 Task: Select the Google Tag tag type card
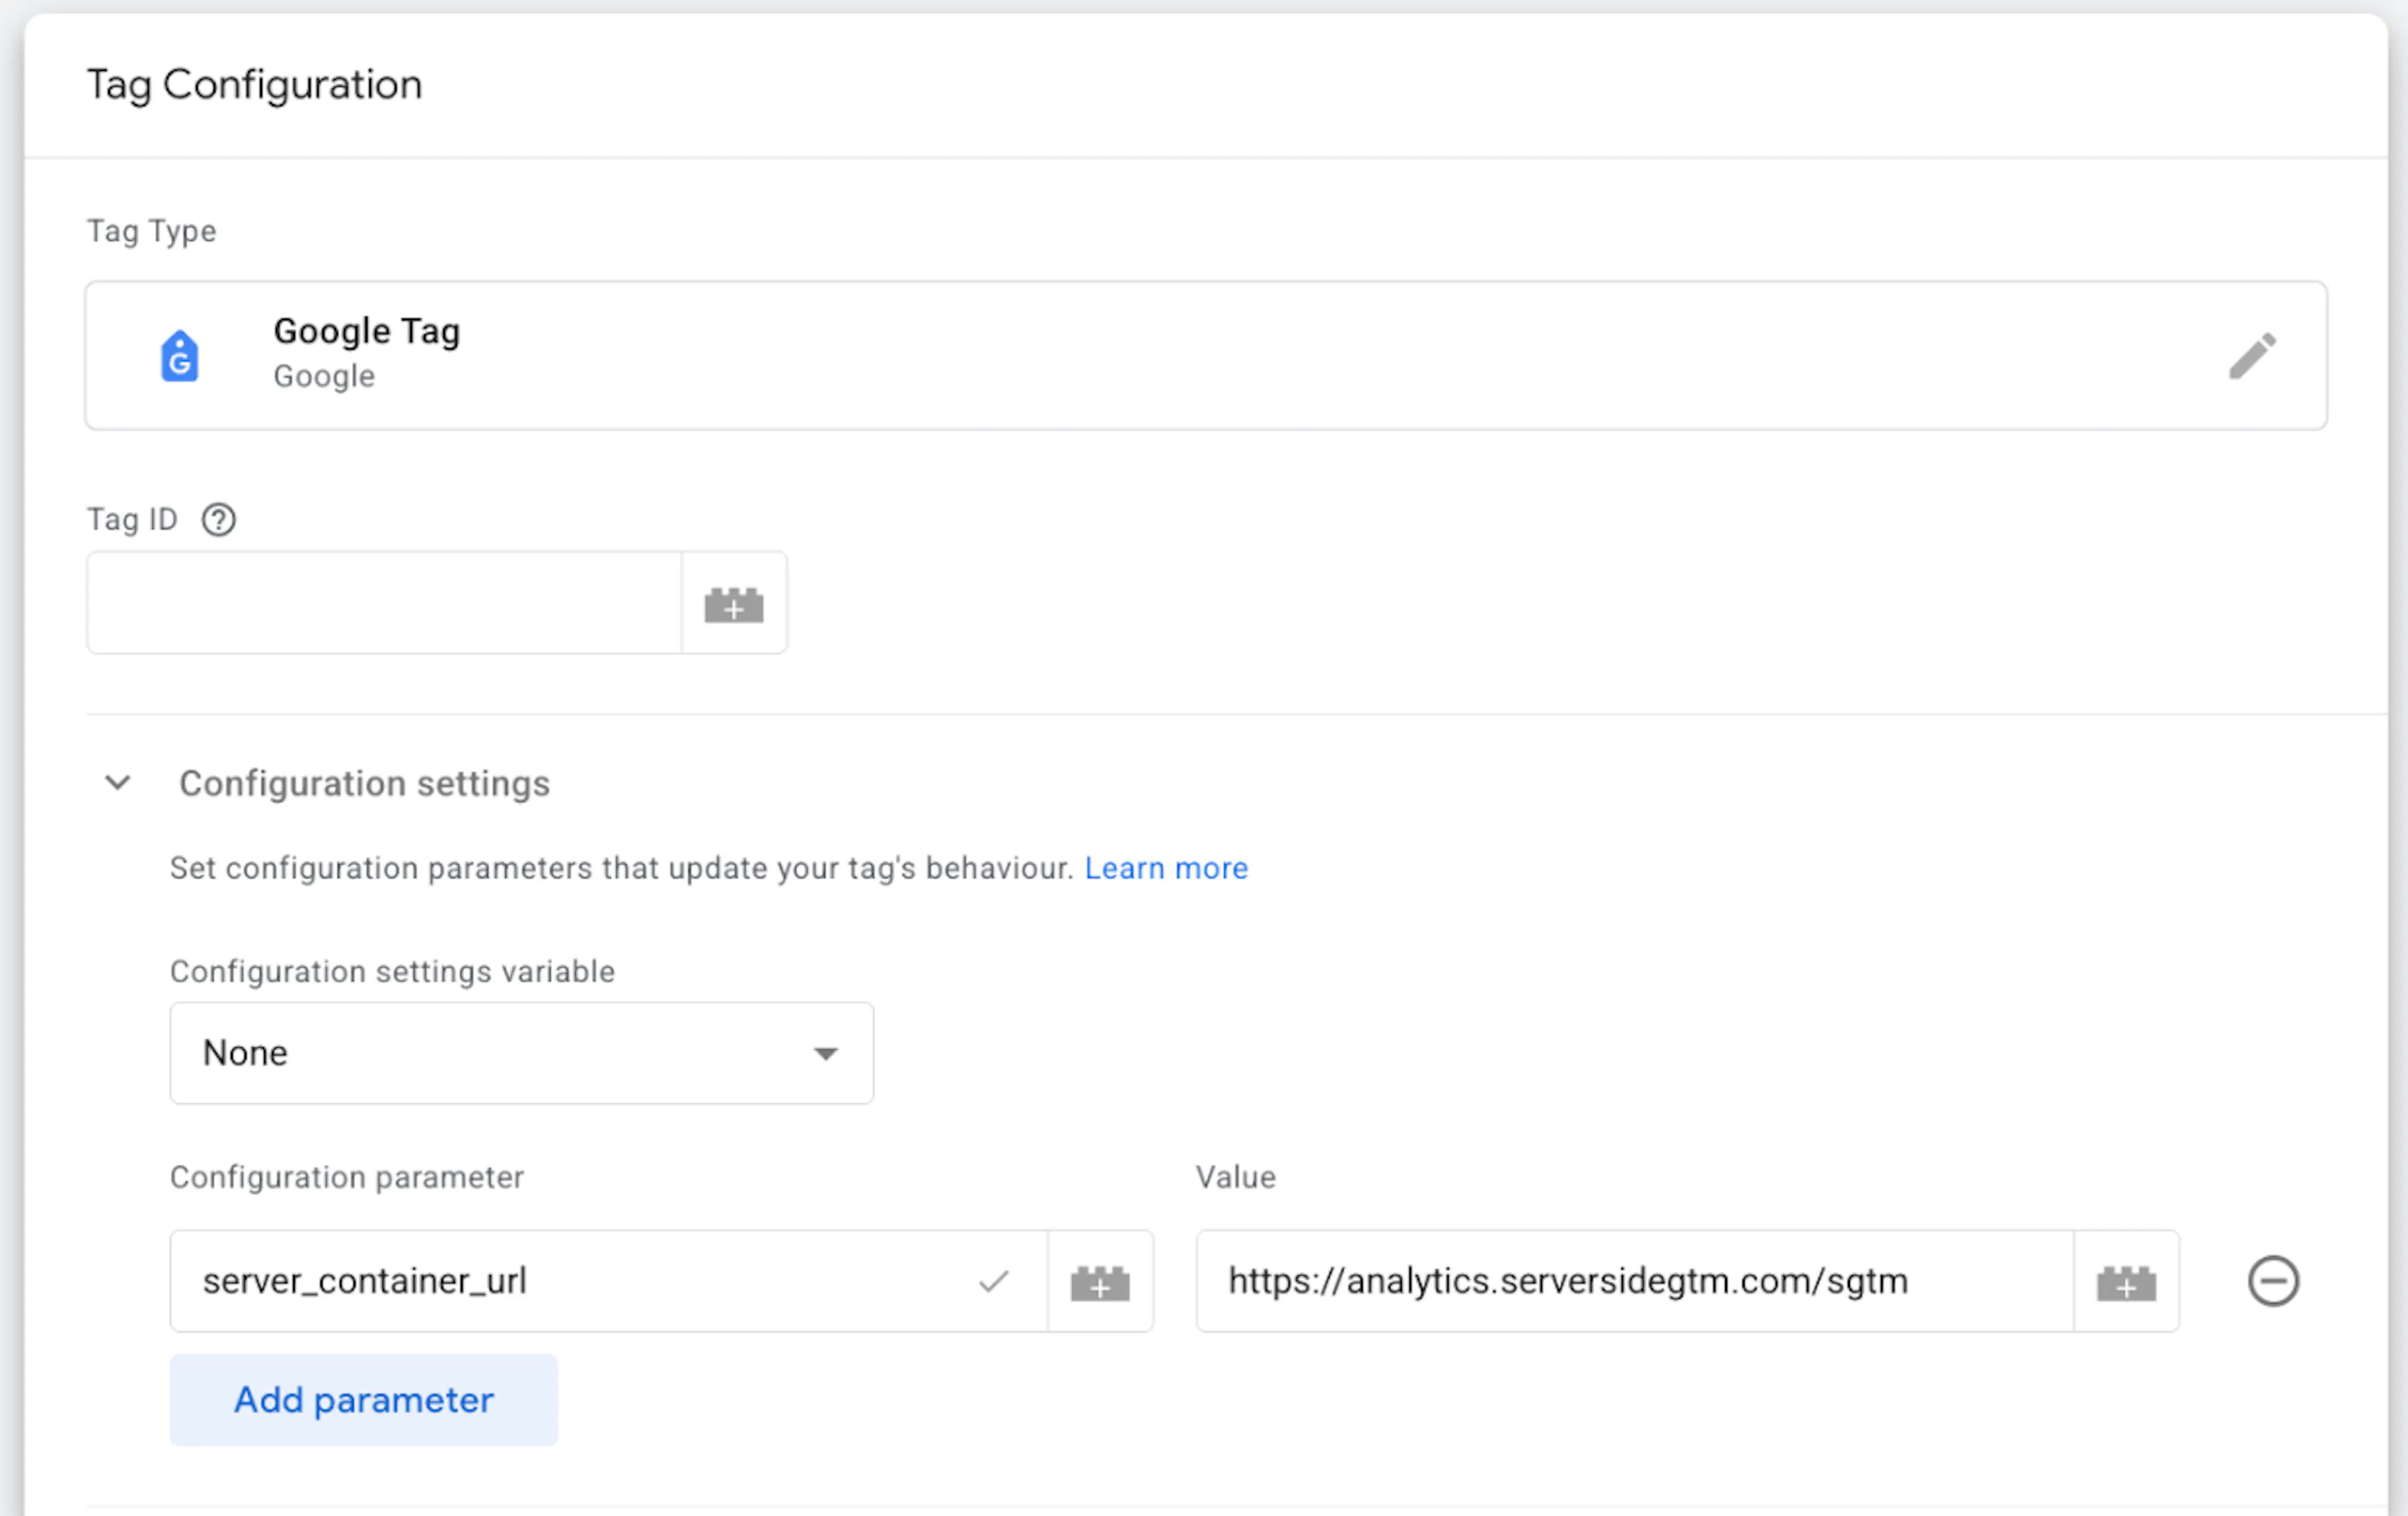1206,356
